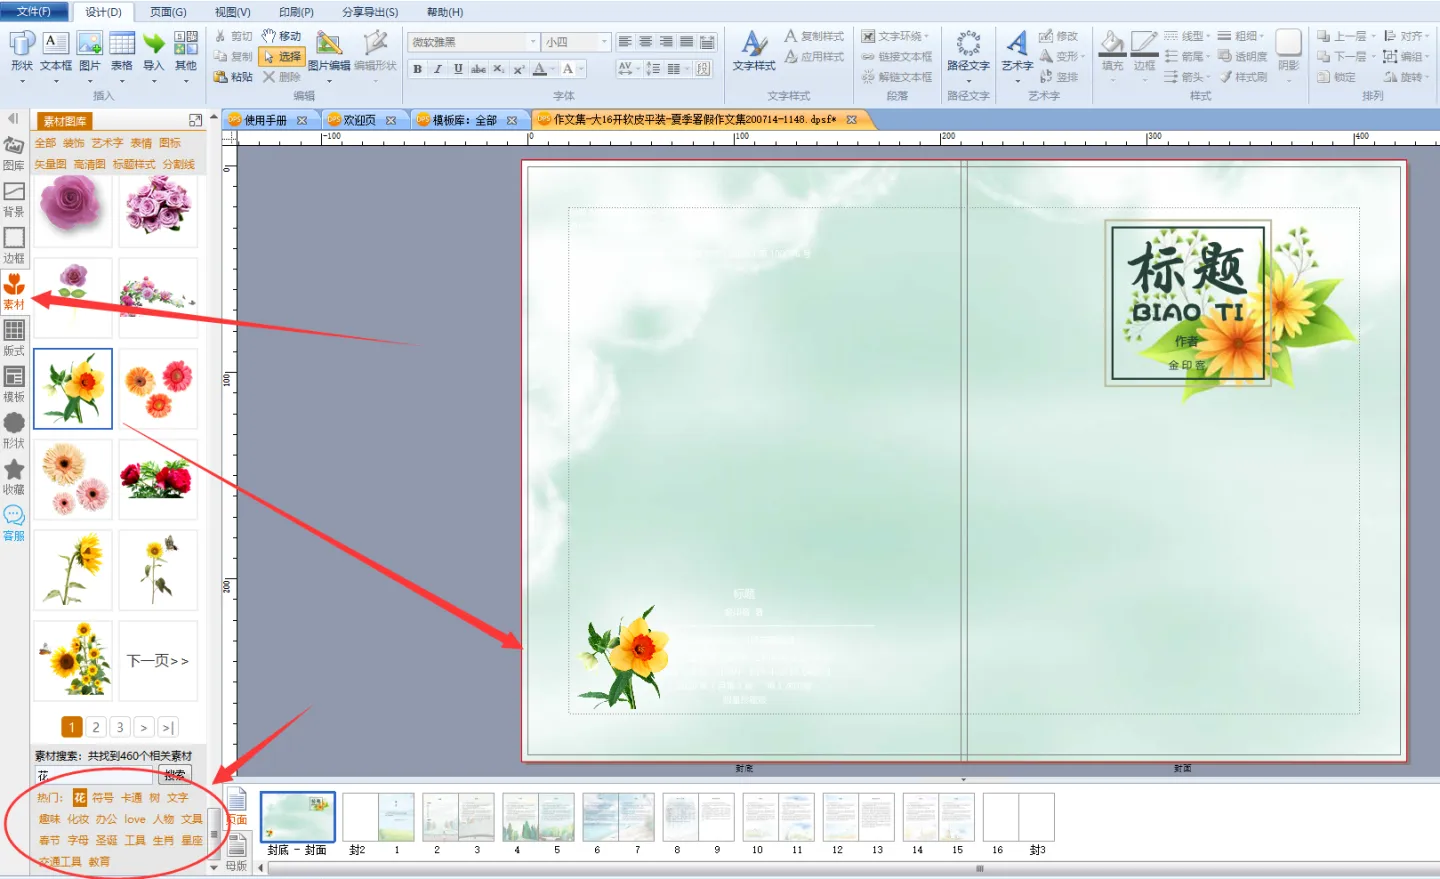Activate the 移动 move hand tool
Viewport: 1440px width, 879px height.
click(x=281, y=36)
